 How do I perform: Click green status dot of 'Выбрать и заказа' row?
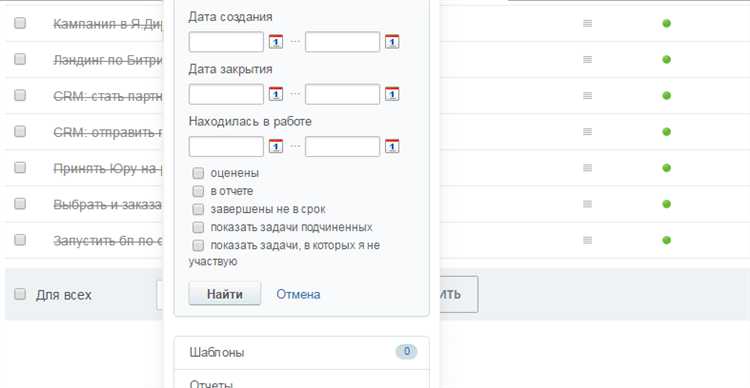coord(666,204)
